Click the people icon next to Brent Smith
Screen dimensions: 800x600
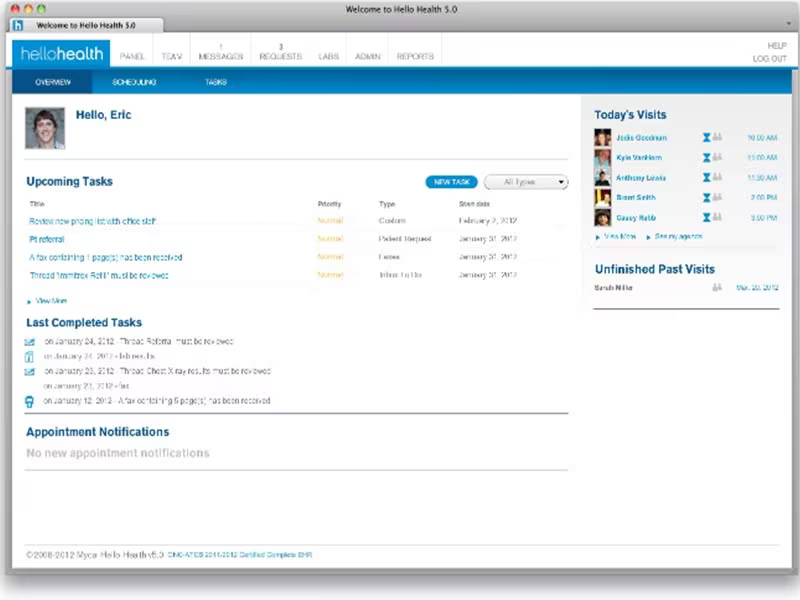(x=717, y=197)
